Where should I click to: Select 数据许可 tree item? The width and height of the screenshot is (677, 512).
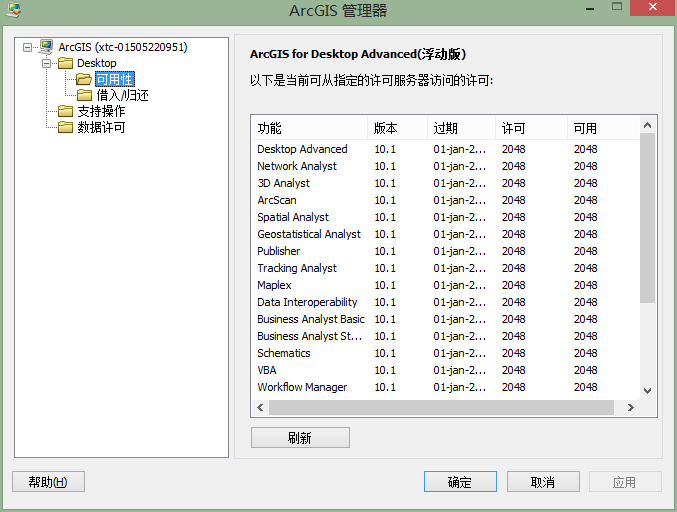101,127
